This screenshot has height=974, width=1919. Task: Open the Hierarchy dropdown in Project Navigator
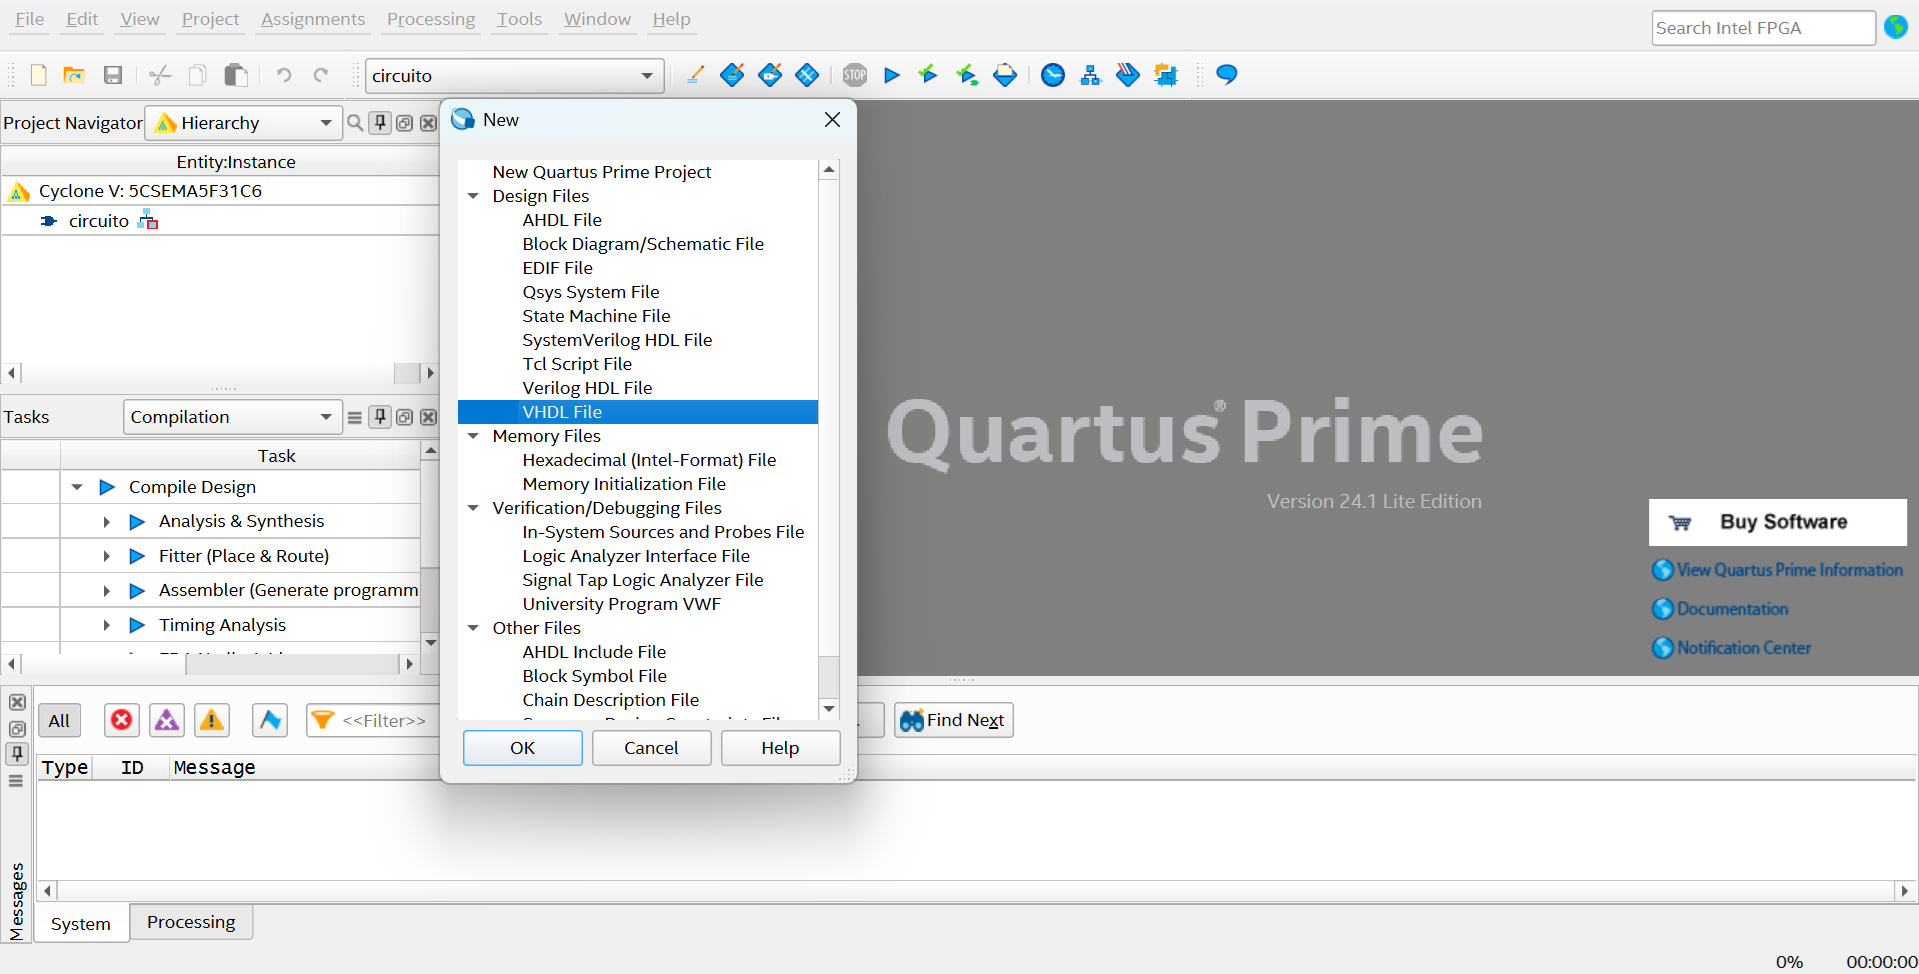tap(245, 123)
